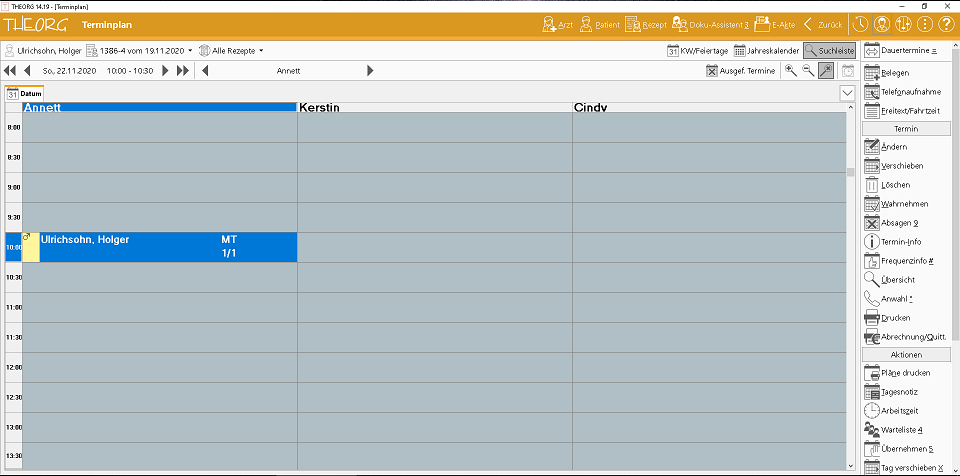This screenshot has height=476, width=960.
Task: Click the Aktionen section header
Action: click(x=906, y=355)
